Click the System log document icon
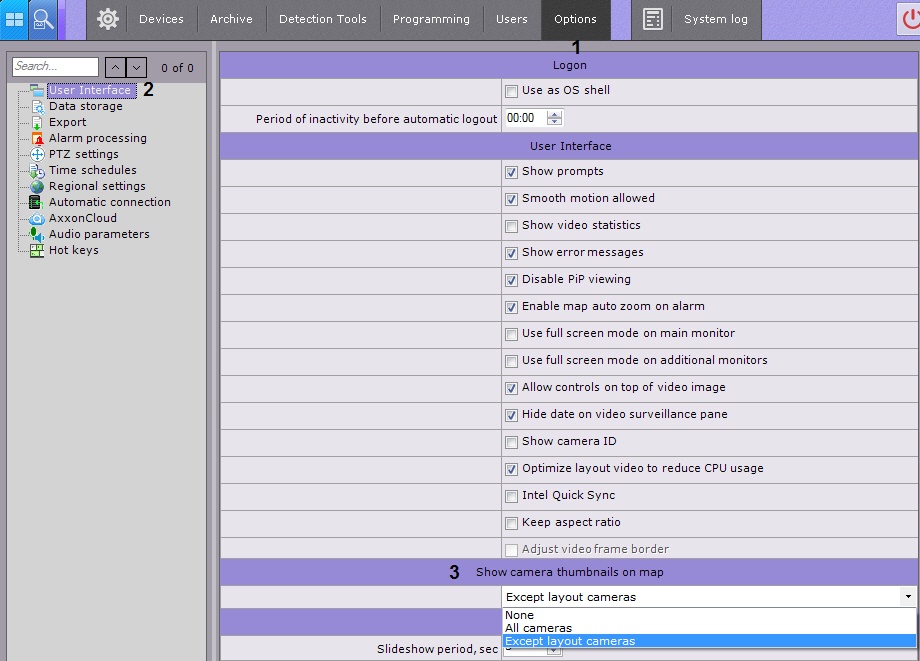The width and height of the screenshot is (920, 661). point(653,19)
